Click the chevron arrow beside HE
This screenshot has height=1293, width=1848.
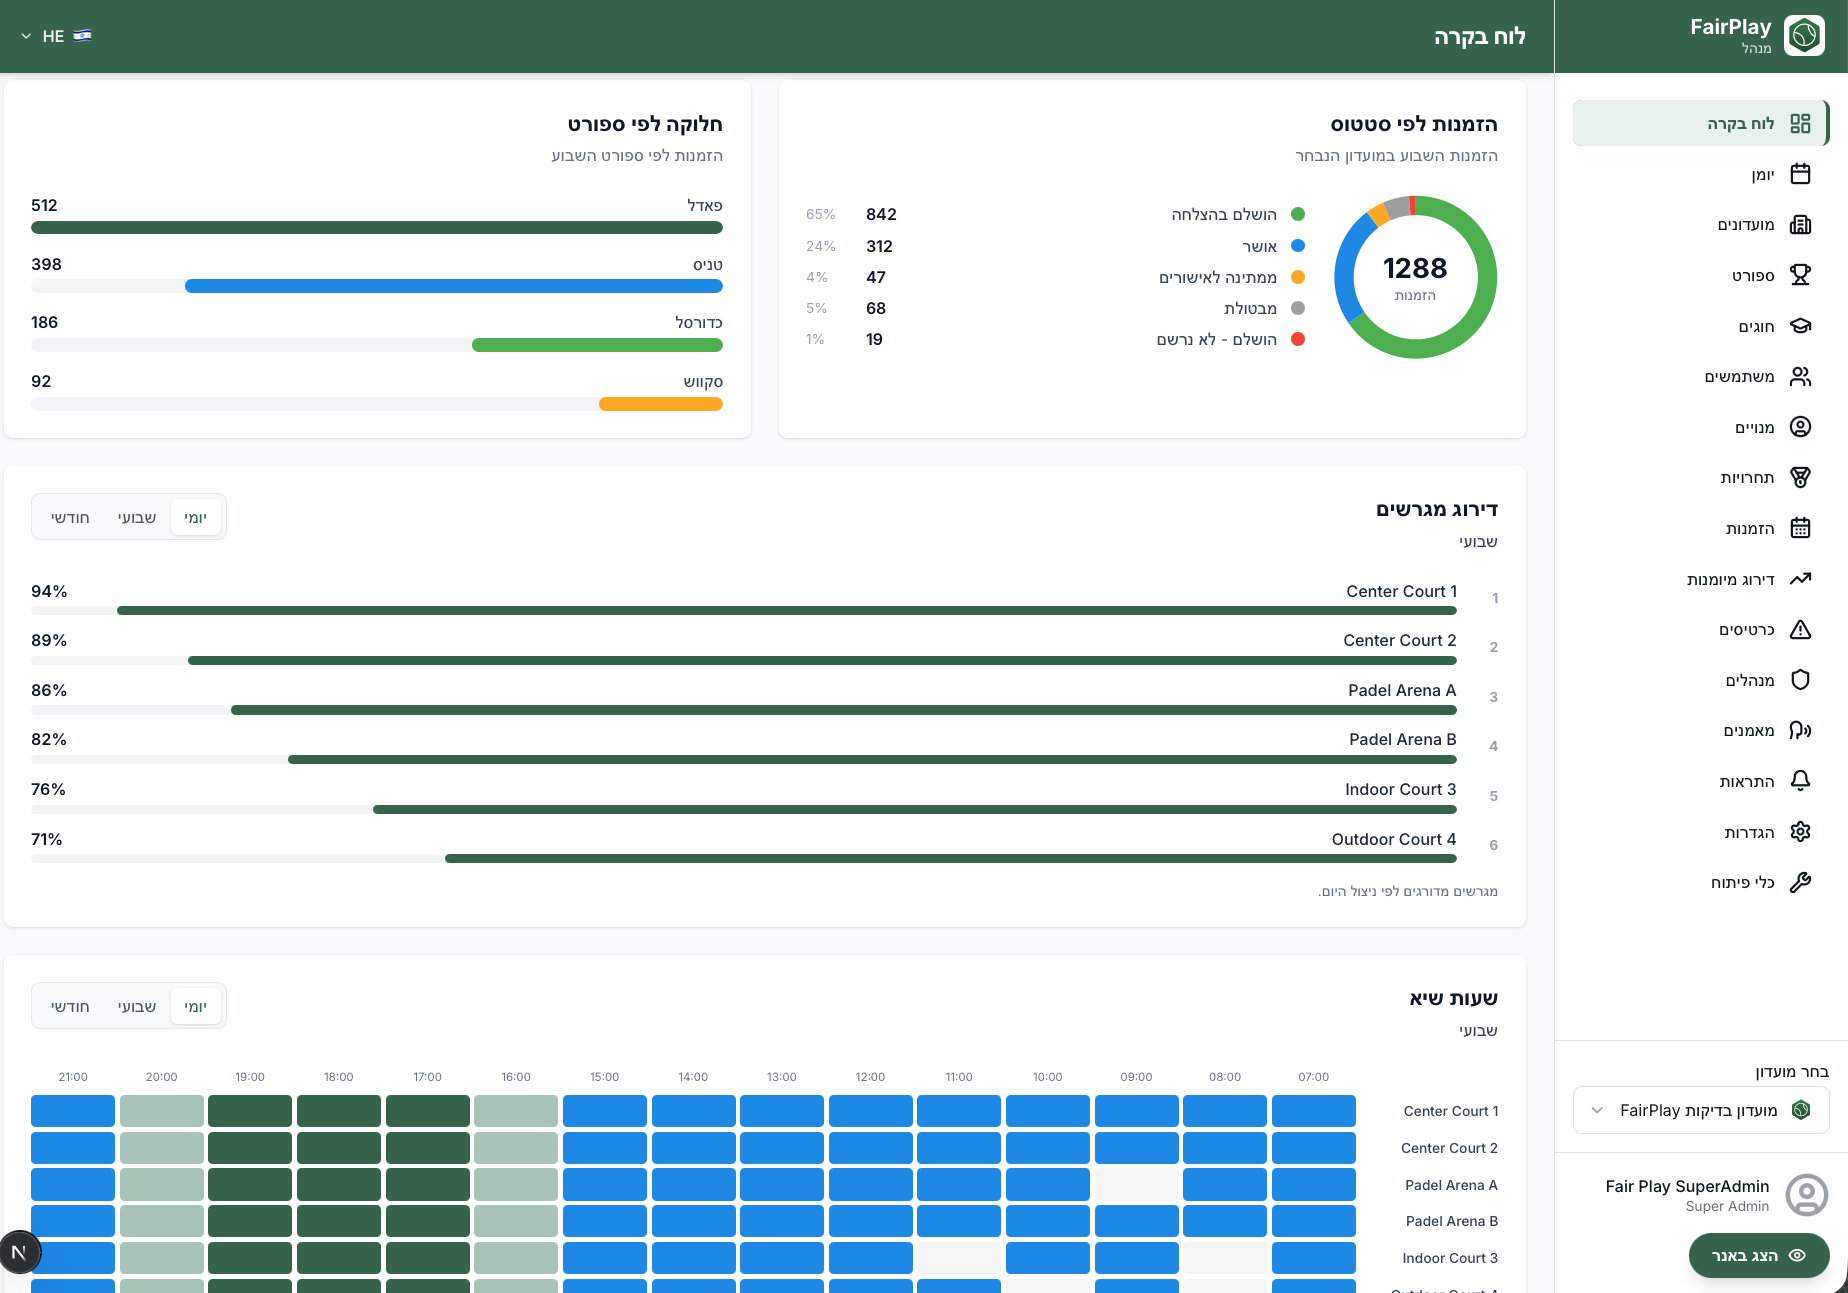point(26,36)
